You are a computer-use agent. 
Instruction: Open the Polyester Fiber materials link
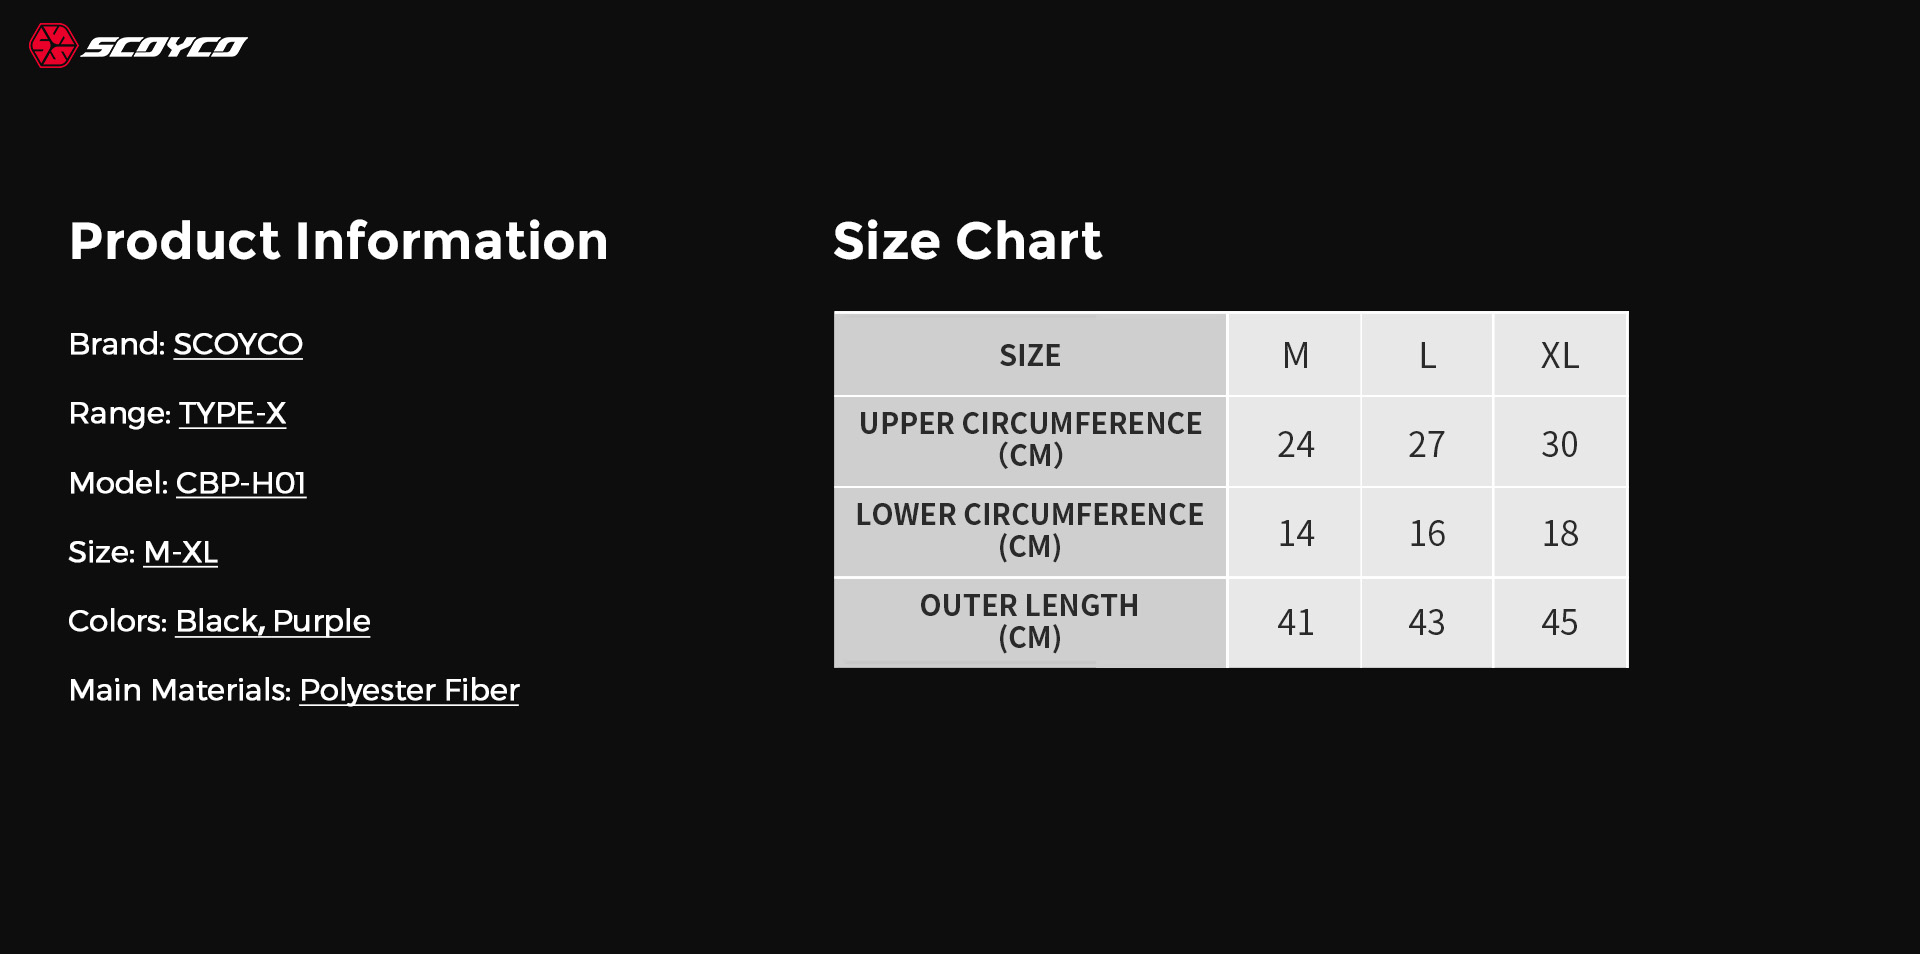coord(409,690)
